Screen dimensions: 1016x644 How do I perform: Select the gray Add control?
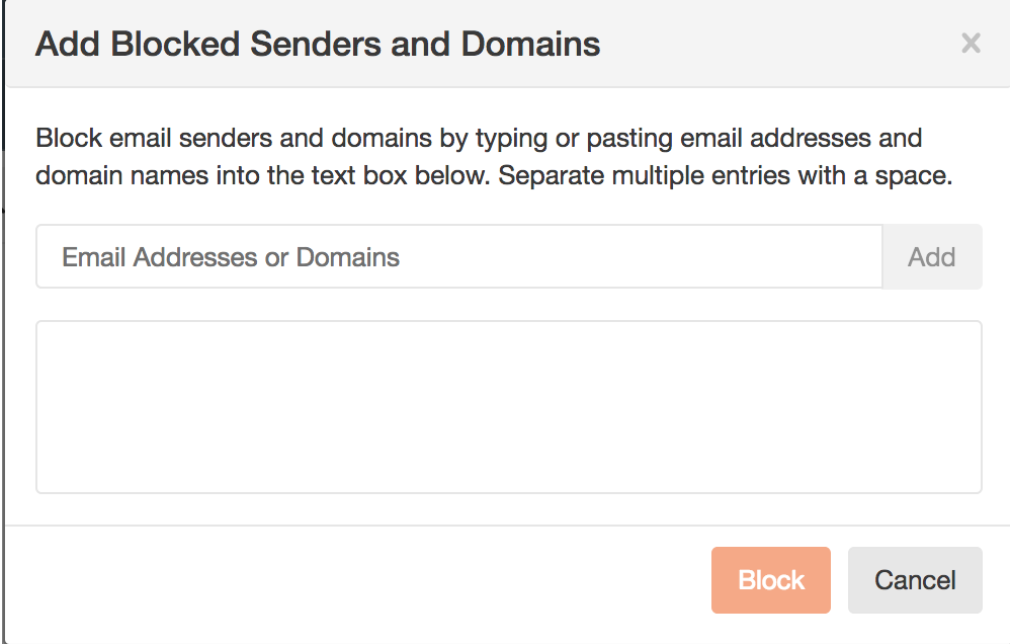932,257
